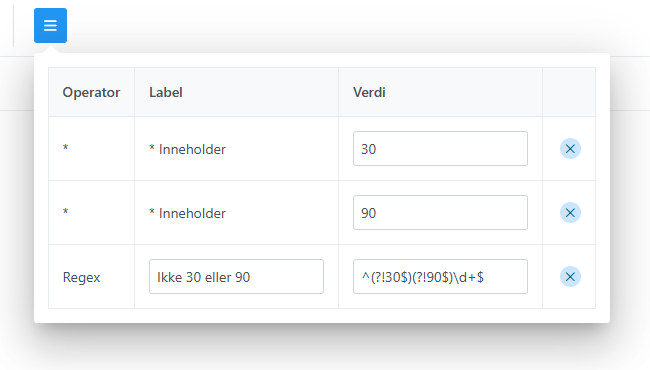
Task: Select the '* Inneholder' label beside value 30
Action: 187,149
